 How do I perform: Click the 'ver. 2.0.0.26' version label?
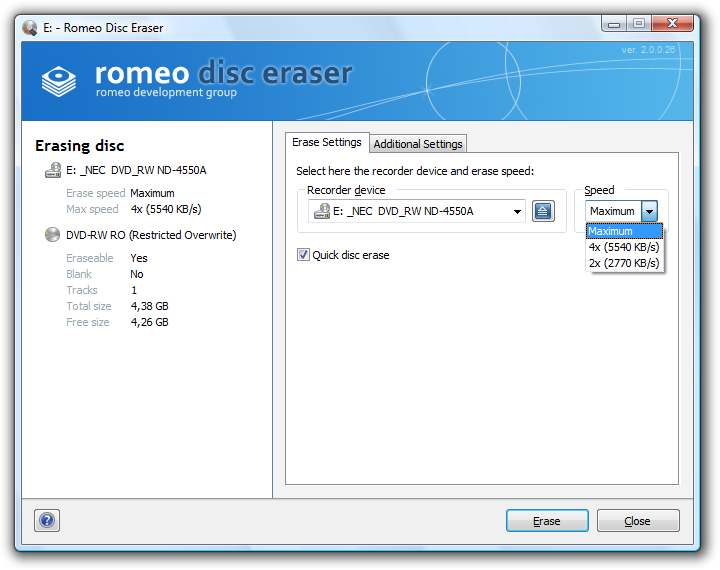point(648,50)
